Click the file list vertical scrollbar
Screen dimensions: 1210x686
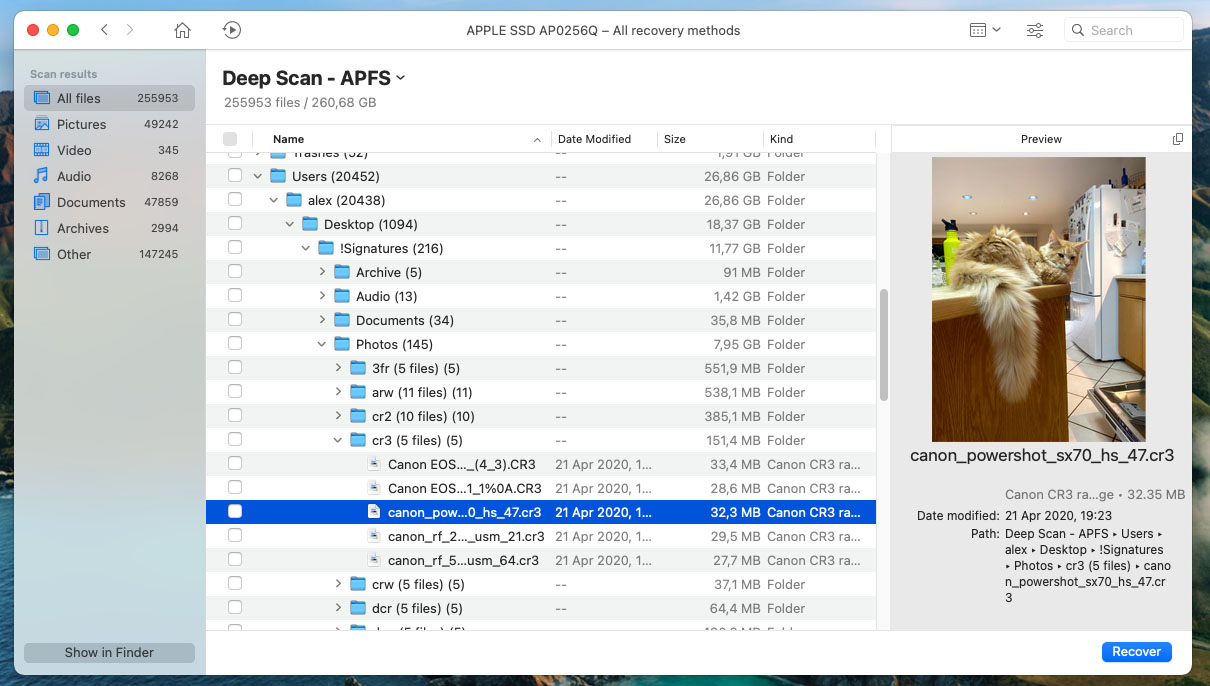(x=883, y=345)
